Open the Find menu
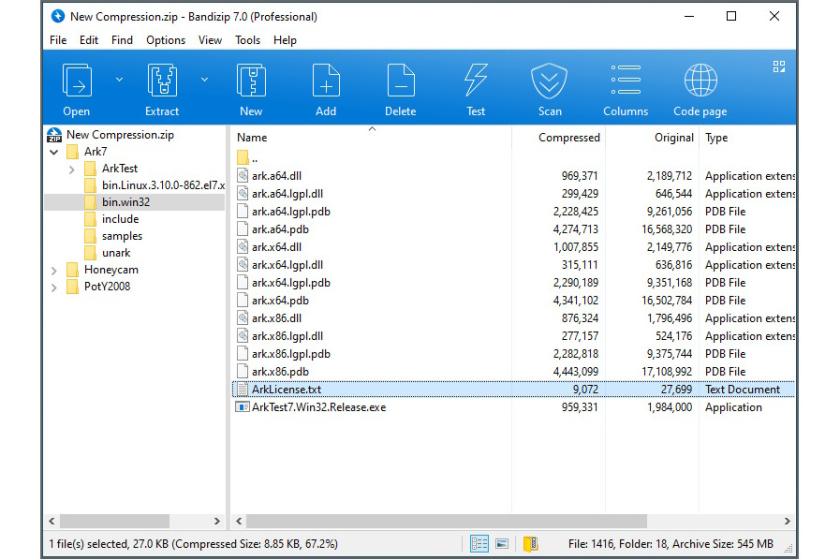Screen dimensions: 840x560 coord(122,40)
